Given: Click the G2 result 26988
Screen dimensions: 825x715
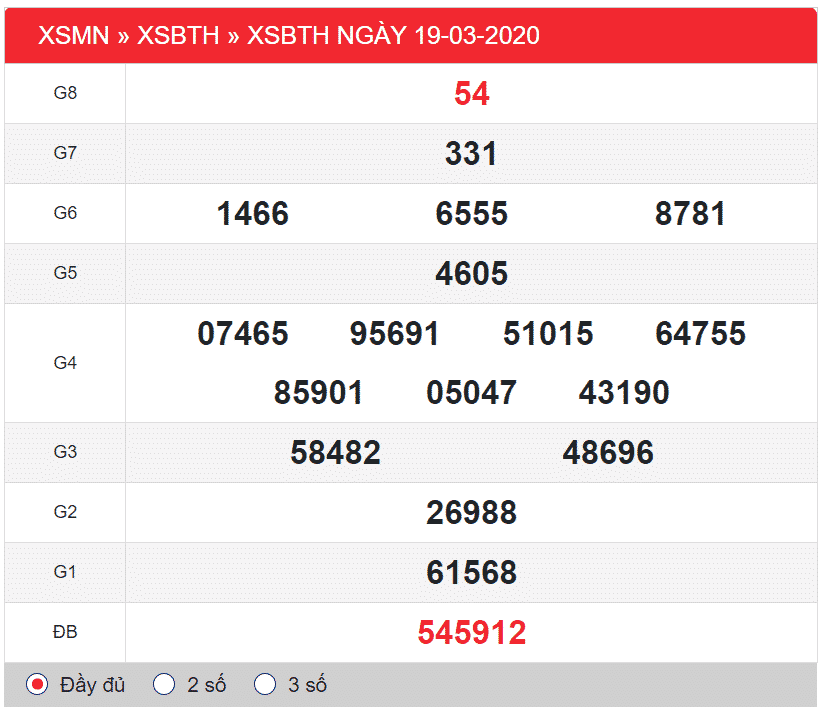Looking at the screenshot, I should 471,513.
